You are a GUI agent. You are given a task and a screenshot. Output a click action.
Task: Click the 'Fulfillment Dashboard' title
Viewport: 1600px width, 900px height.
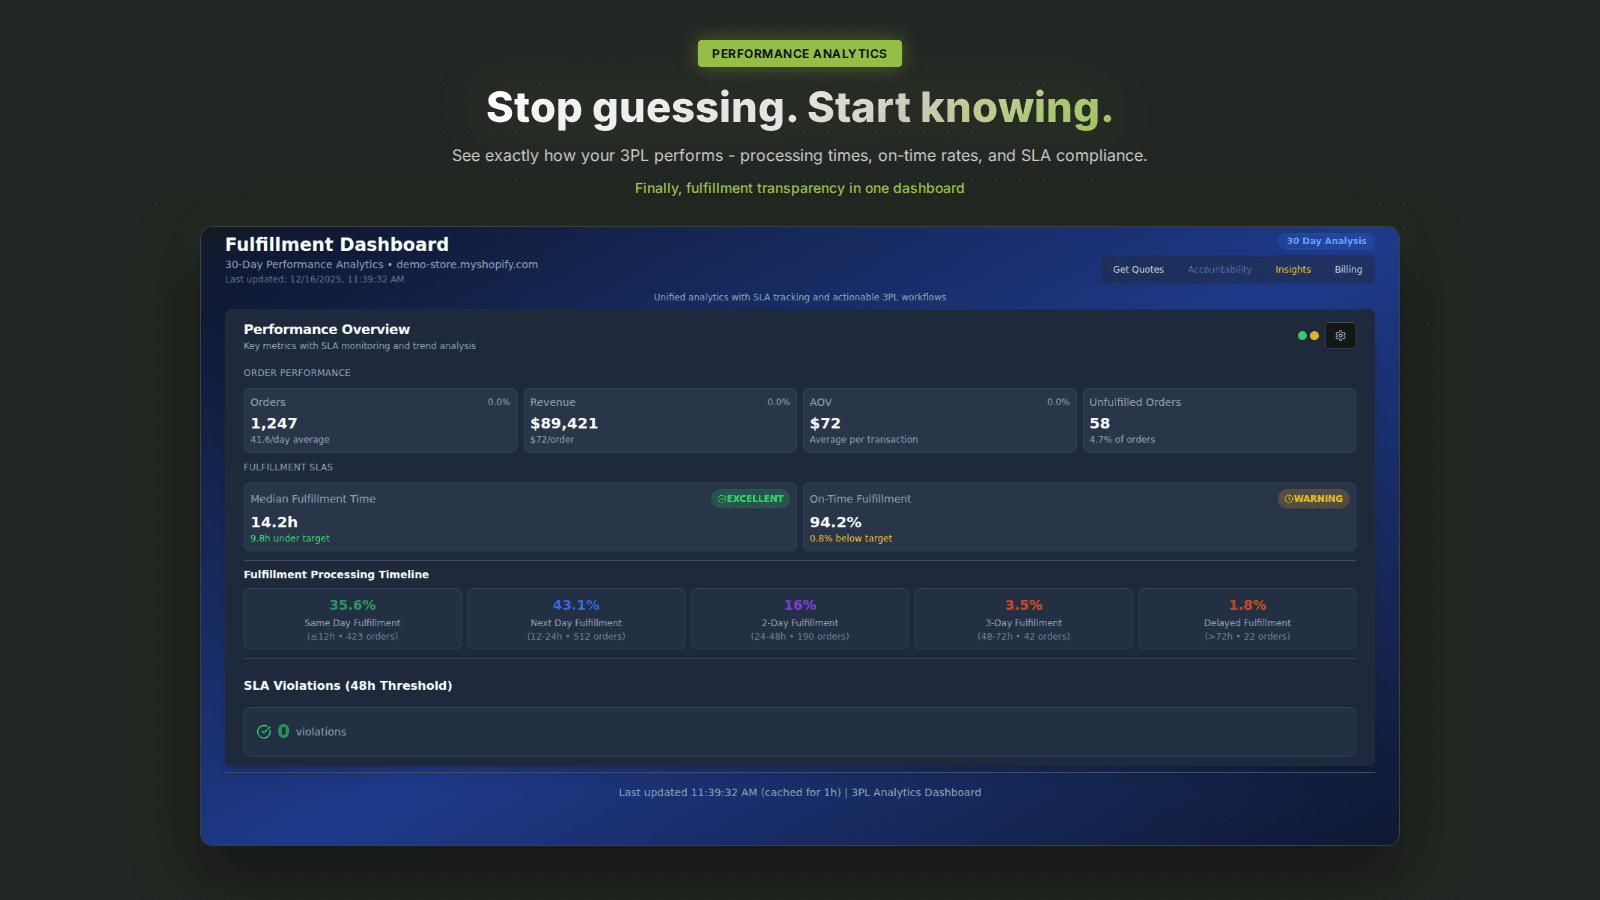(x=337, y=245)
